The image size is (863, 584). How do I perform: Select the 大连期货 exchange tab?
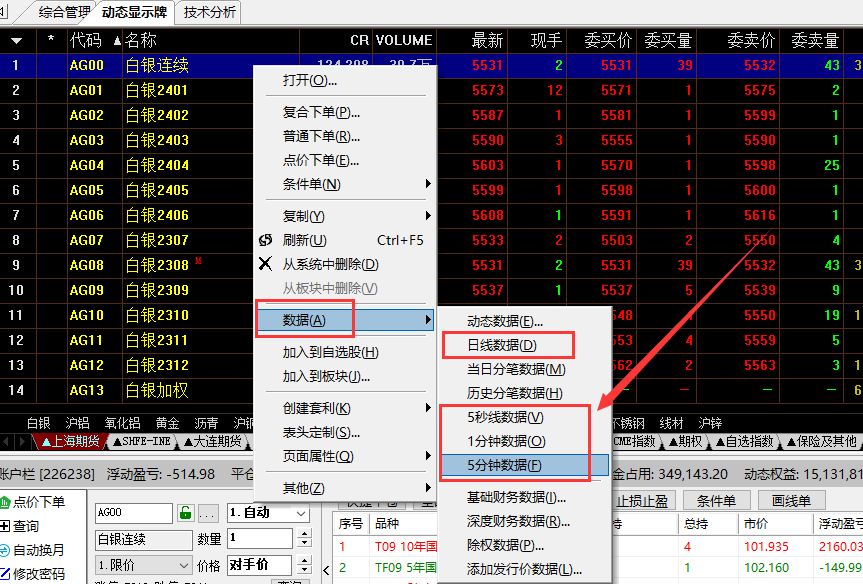point(214,441)
